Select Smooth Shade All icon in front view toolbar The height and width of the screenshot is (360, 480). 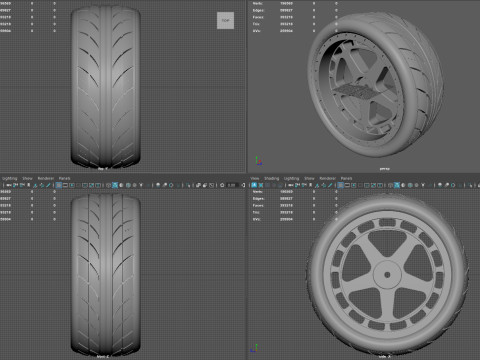tap(115, 185)
